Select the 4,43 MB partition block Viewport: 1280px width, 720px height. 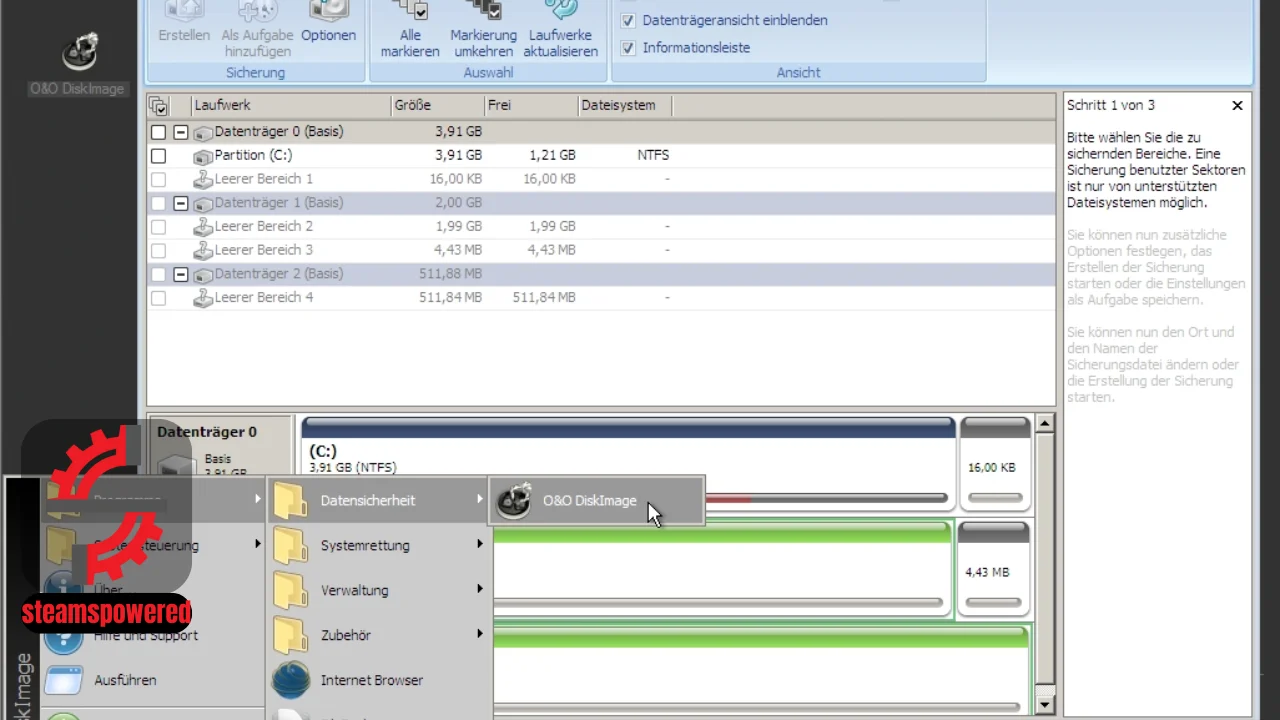994,568
